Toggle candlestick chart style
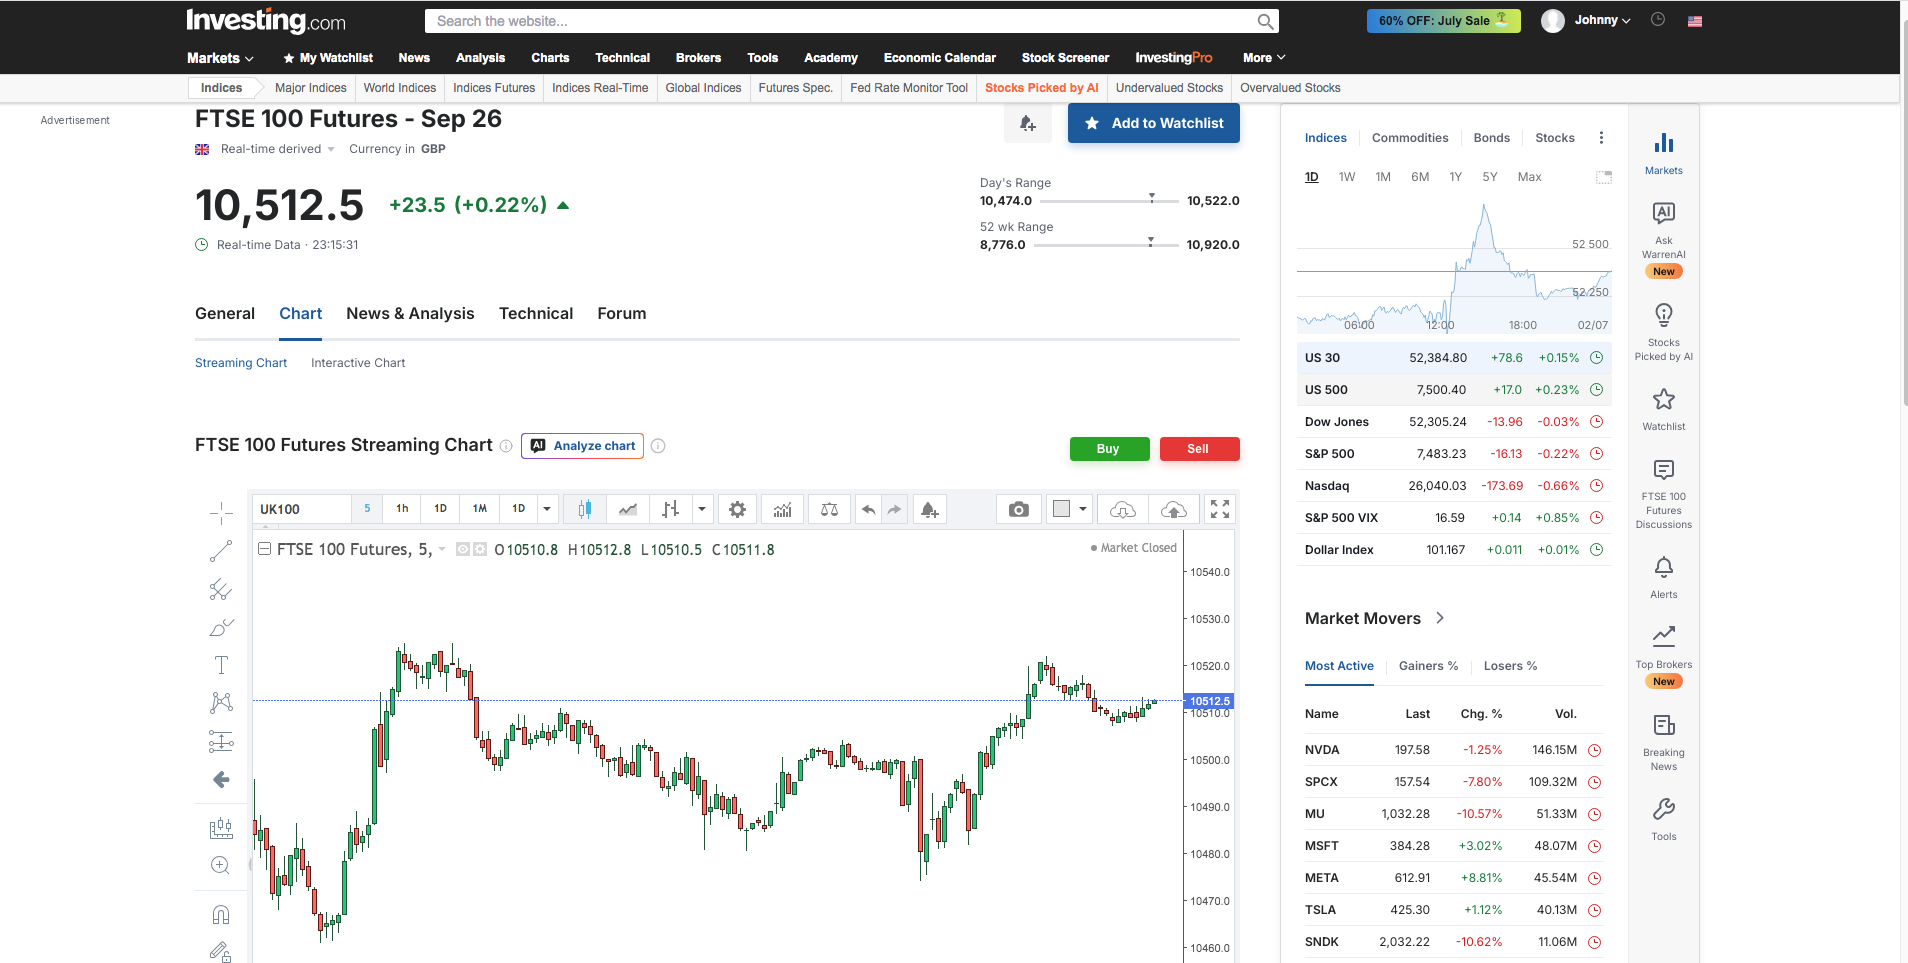The width and height of the screenshot is (1908, 963). (585, 509)
